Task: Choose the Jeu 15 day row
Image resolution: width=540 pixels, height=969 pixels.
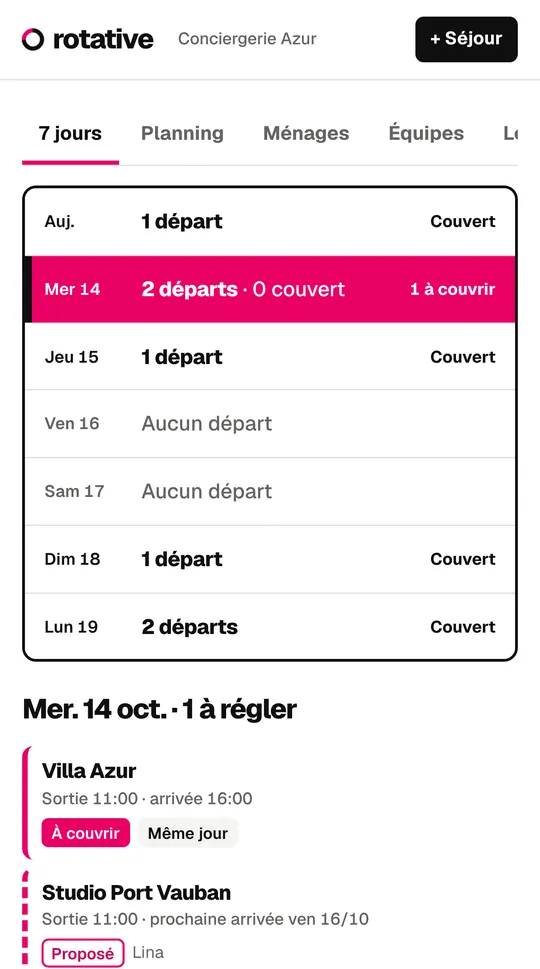Action: click(x=270, y=357)
